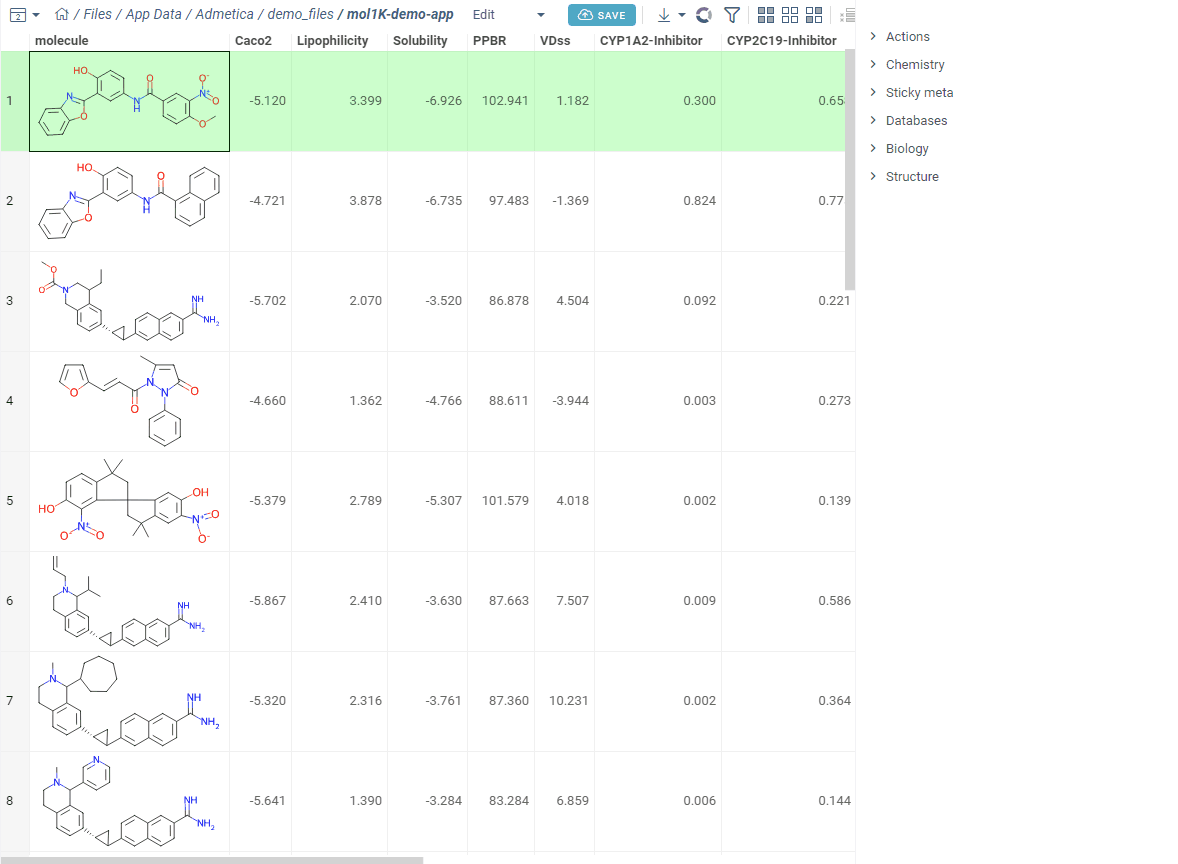Select the third grid layout icon
This screenshot has width=1178, height=864.
(x=814, y=15)
